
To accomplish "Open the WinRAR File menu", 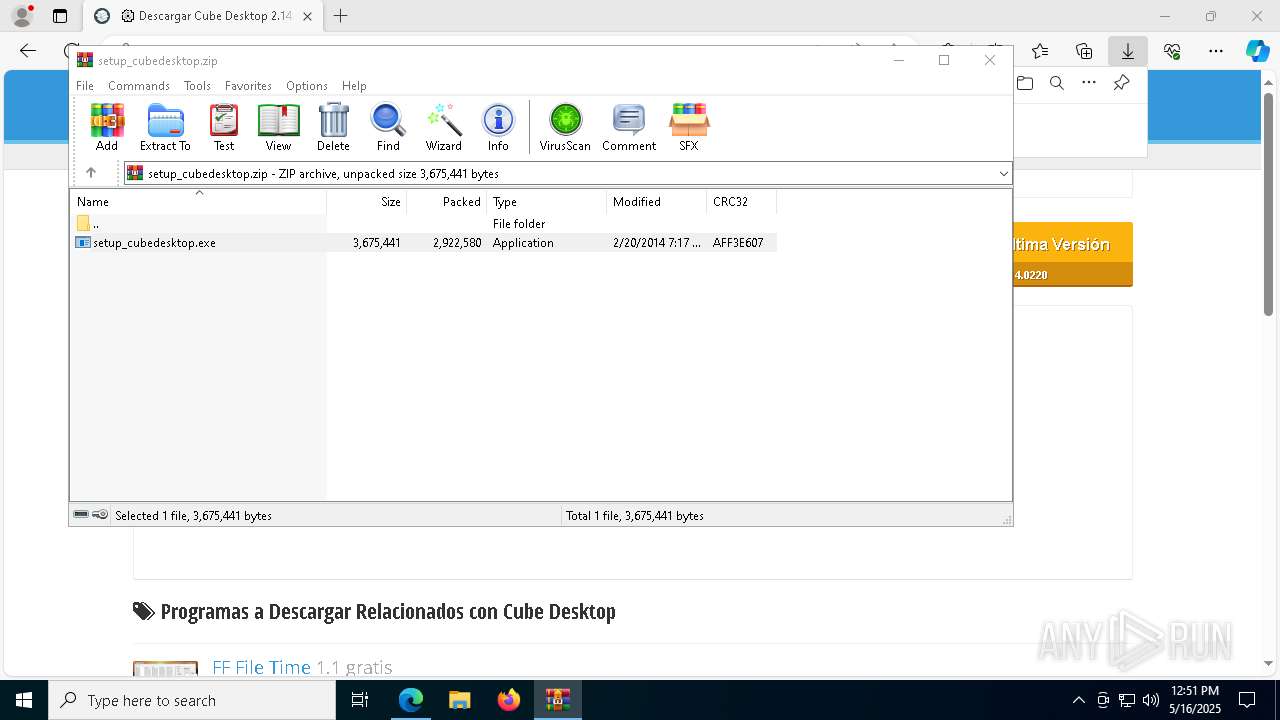I will [x=85, y=86].
